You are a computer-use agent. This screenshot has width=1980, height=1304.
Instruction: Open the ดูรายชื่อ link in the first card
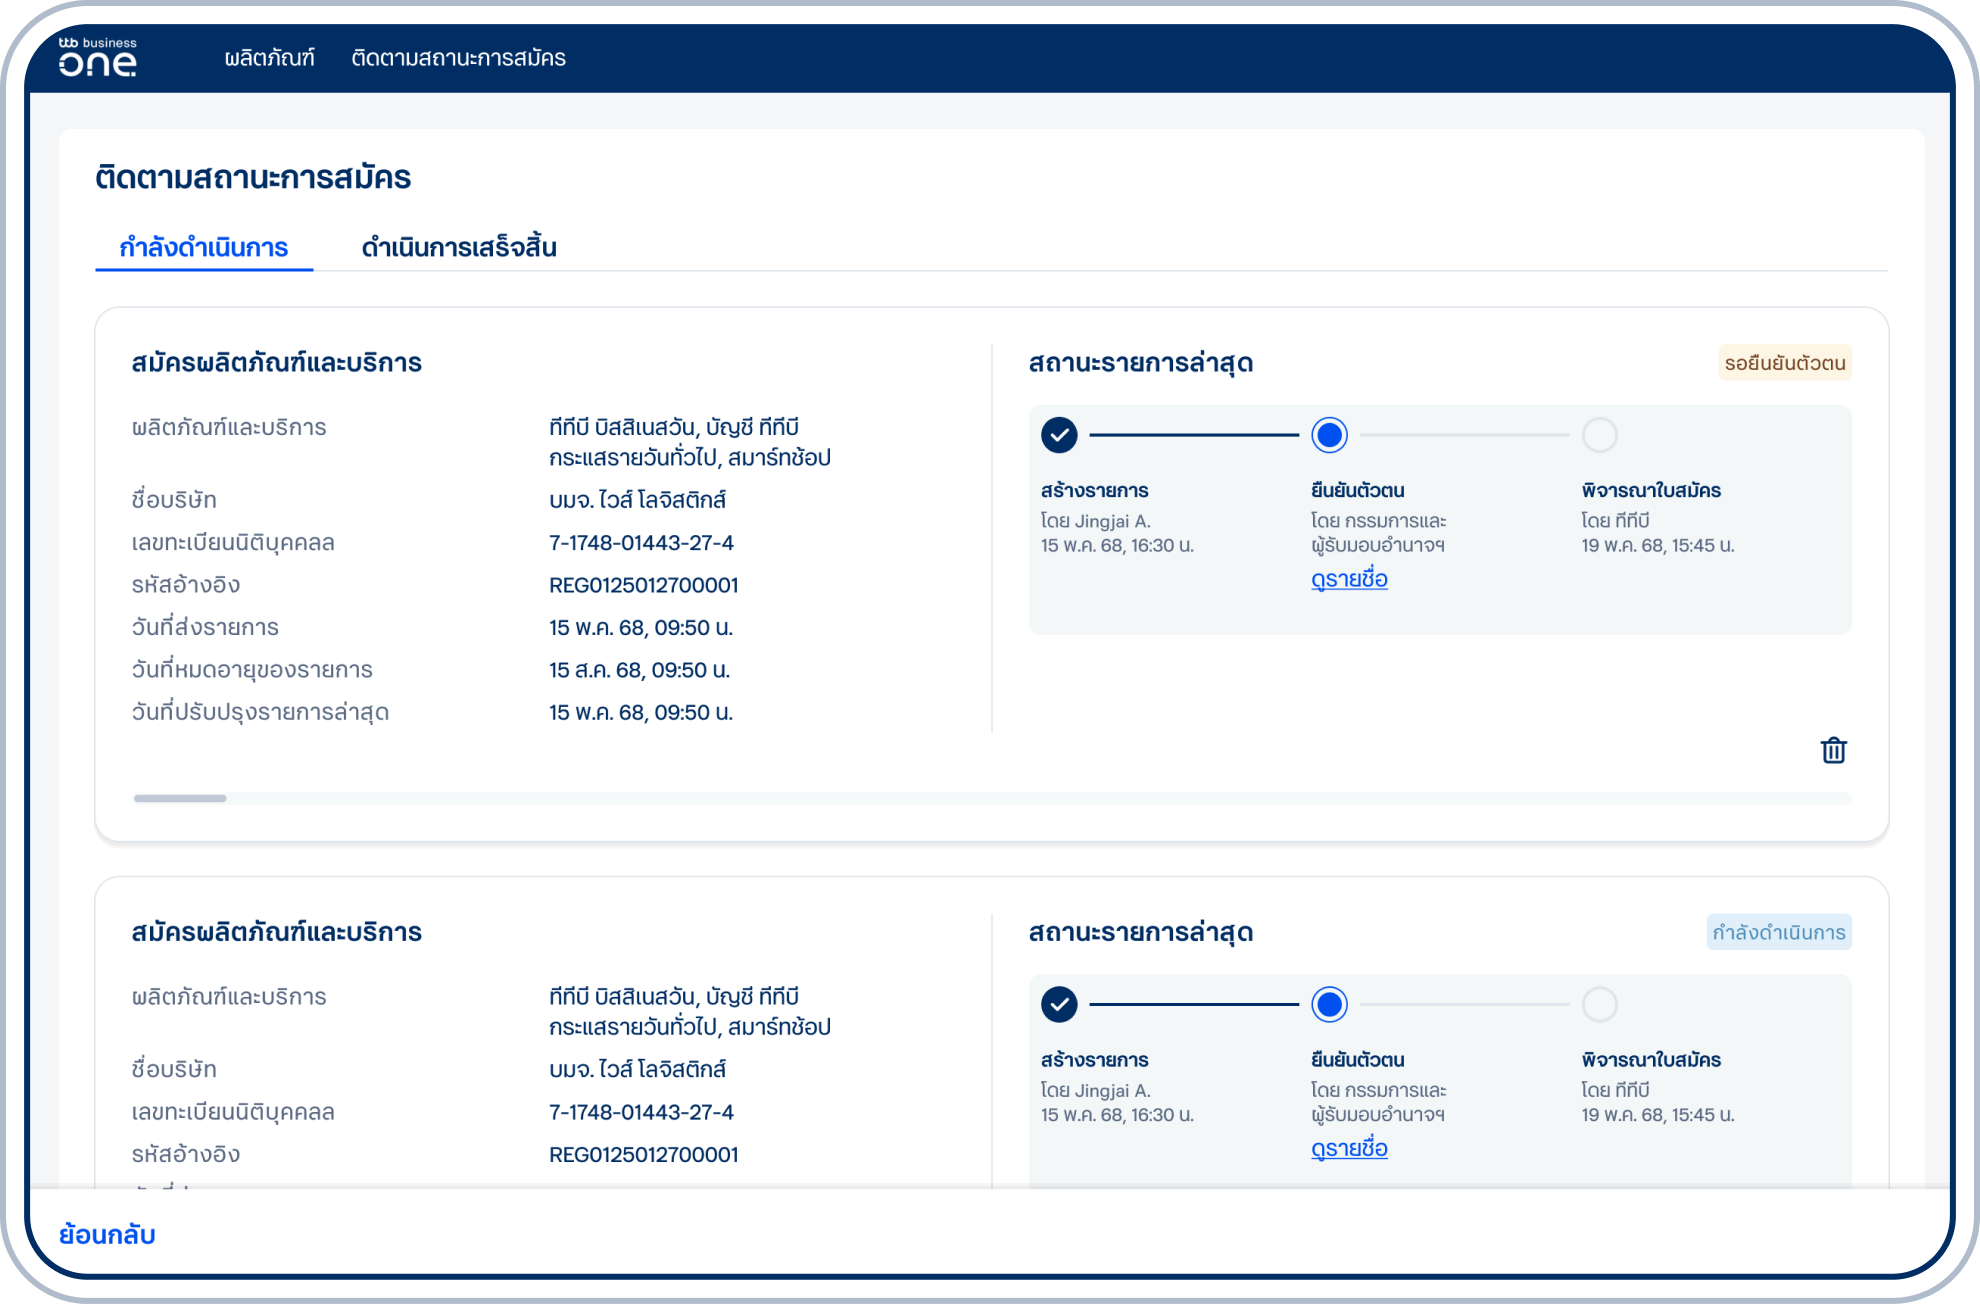pos(1349,579)
